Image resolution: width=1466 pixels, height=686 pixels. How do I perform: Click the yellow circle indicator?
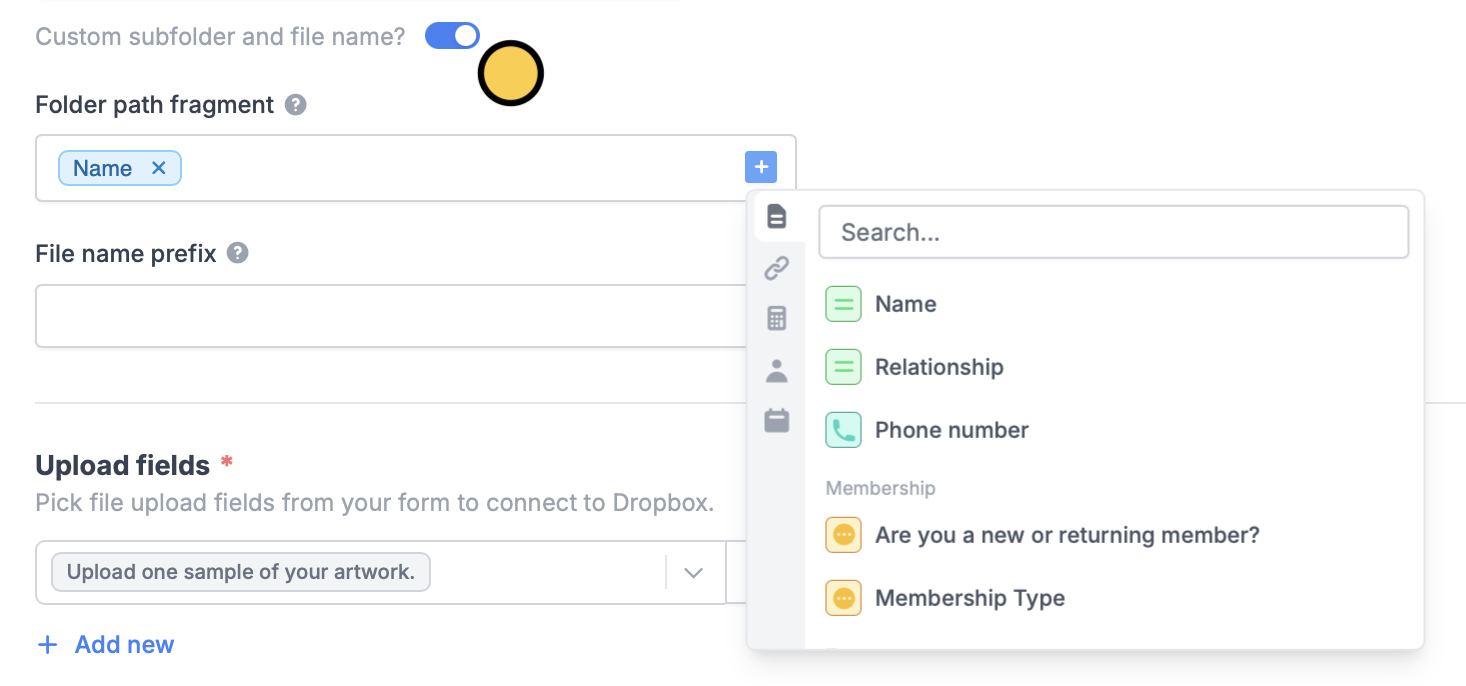(511, 73)
